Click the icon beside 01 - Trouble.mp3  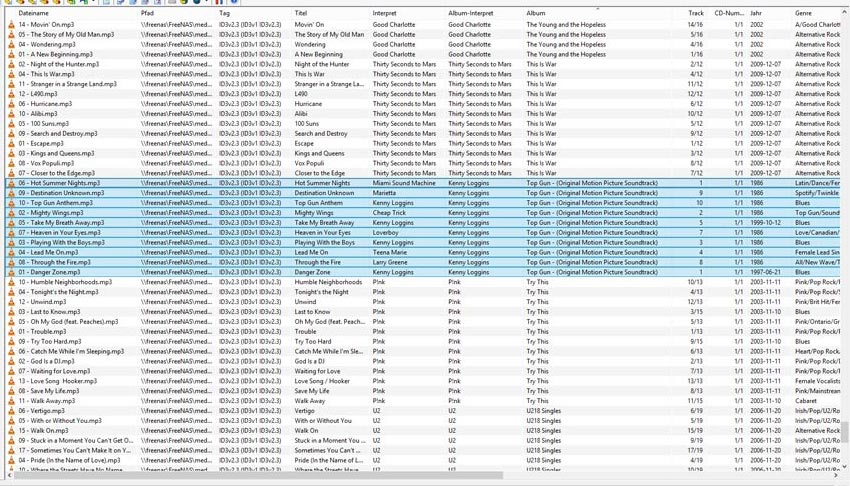11,332
